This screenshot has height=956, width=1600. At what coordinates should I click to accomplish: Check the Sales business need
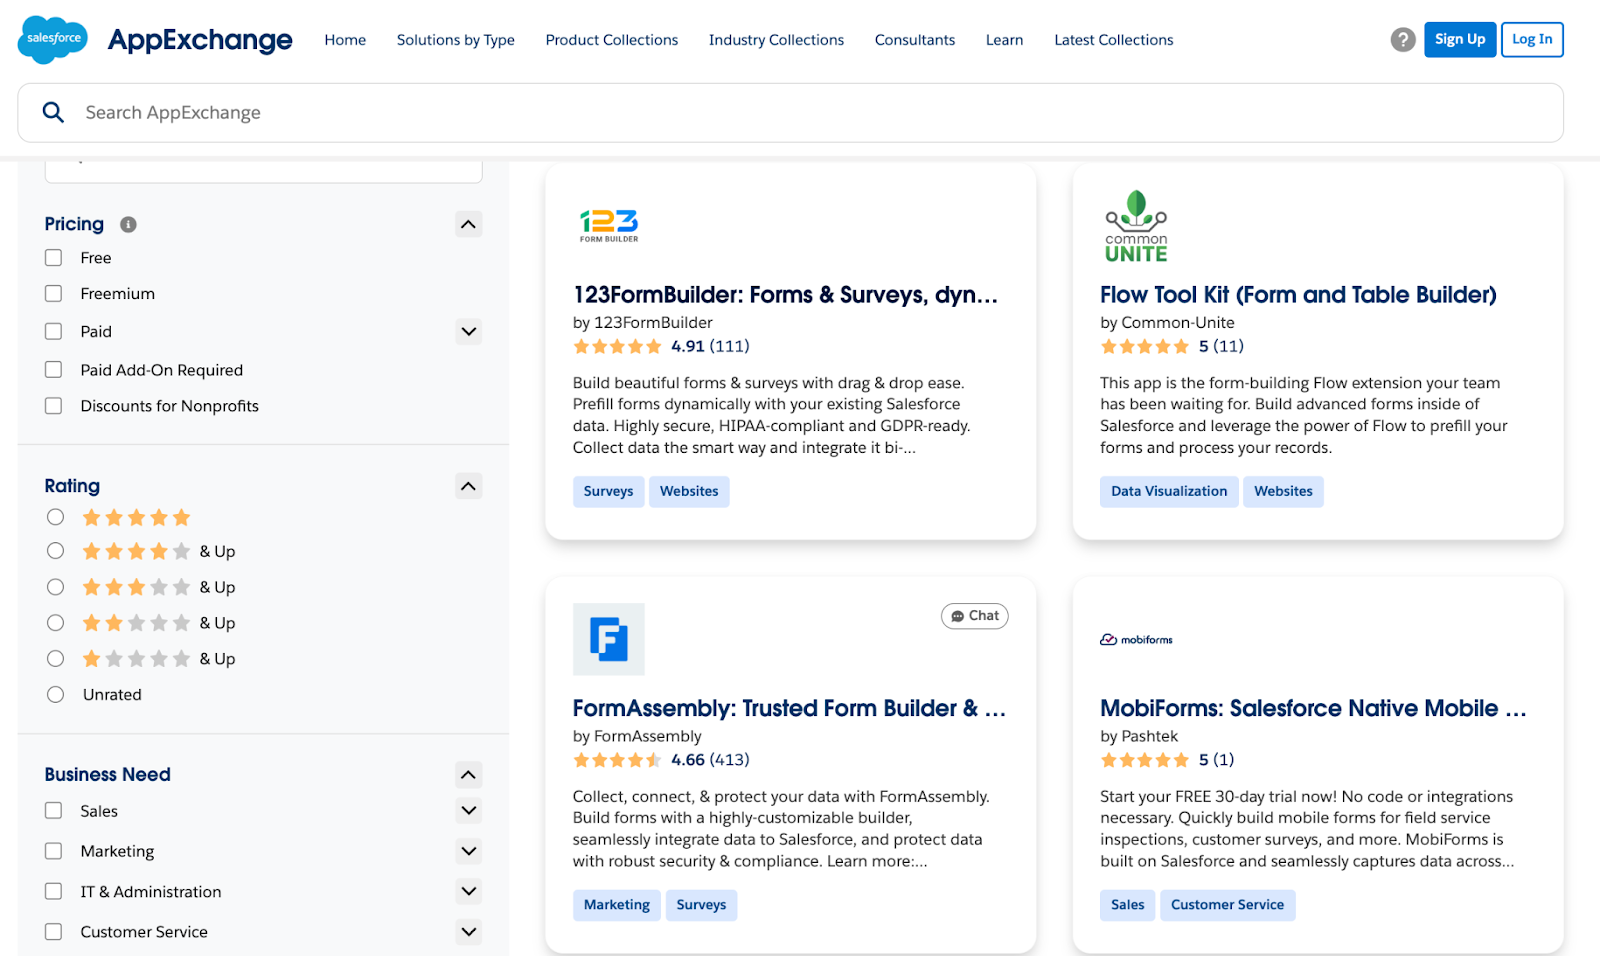54,811
